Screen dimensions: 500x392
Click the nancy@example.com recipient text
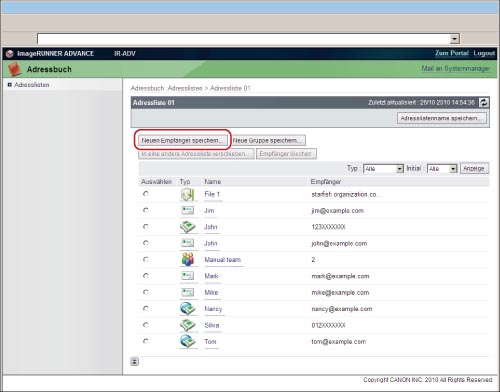(342, 309)
